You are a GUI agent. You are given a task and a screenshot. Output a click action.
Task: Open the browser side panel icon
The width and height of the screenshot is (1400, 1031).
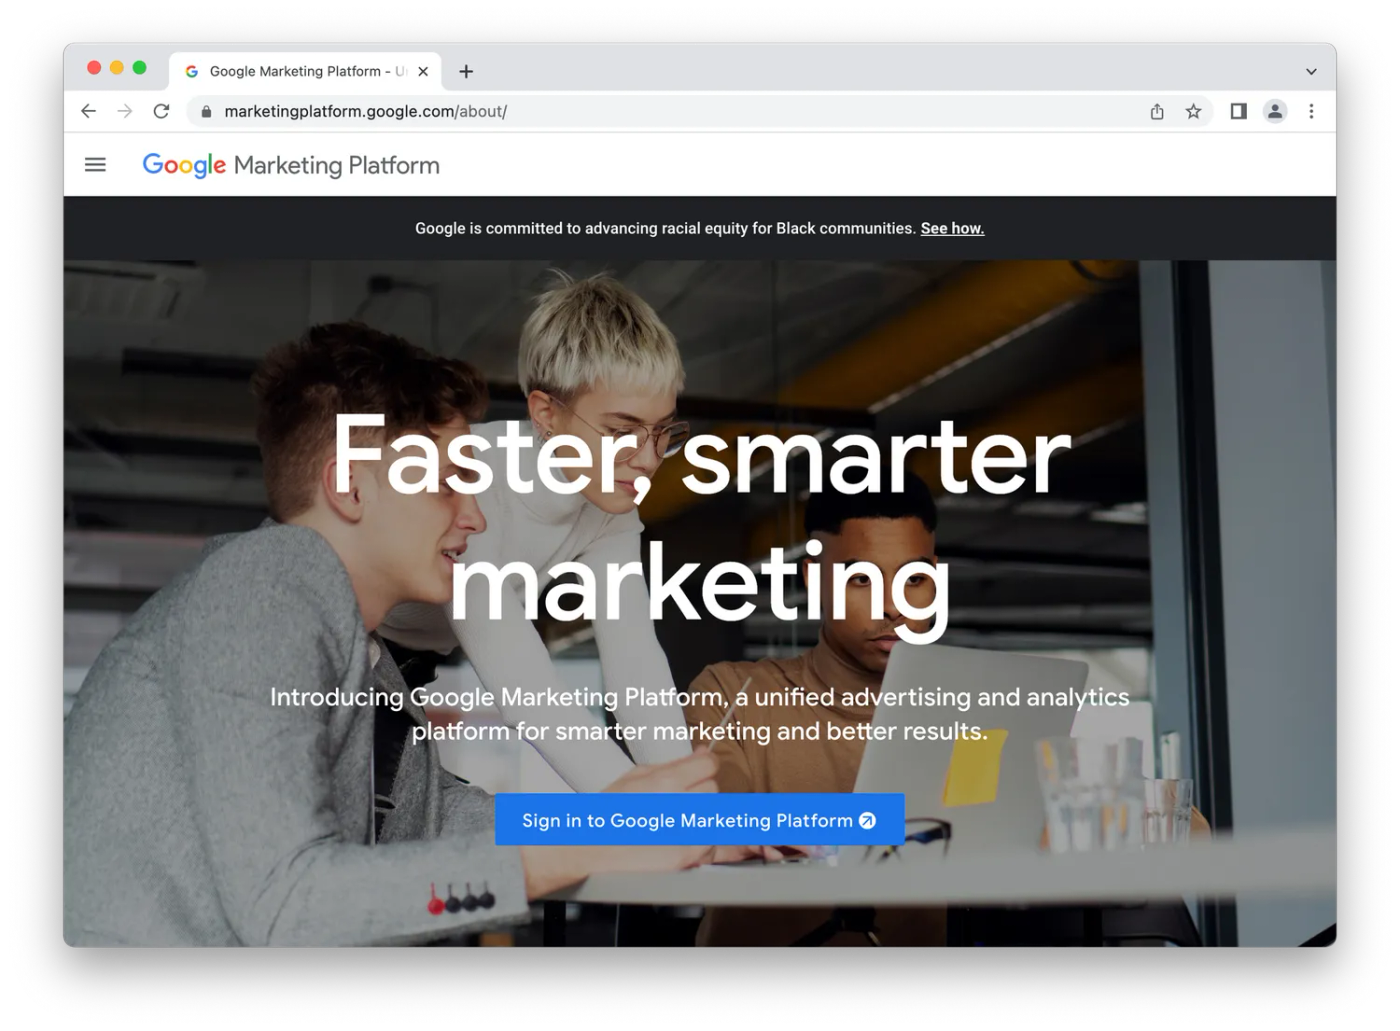point(1237,111)
